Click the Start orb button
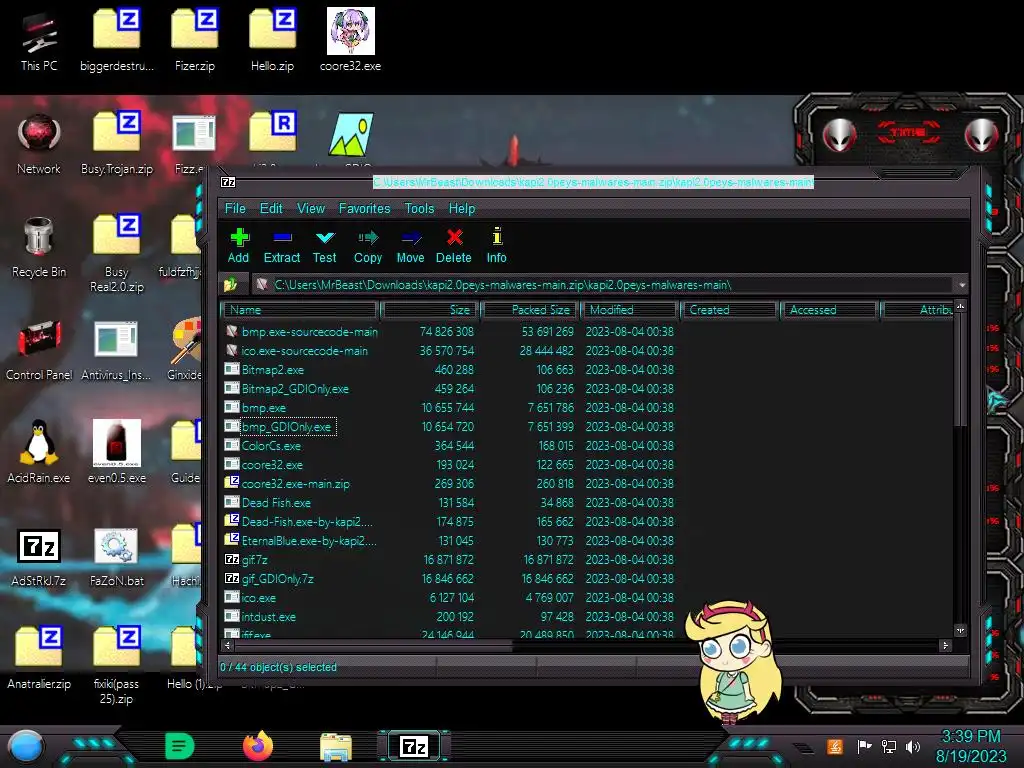1024x768 pixels. click(26, 747)
